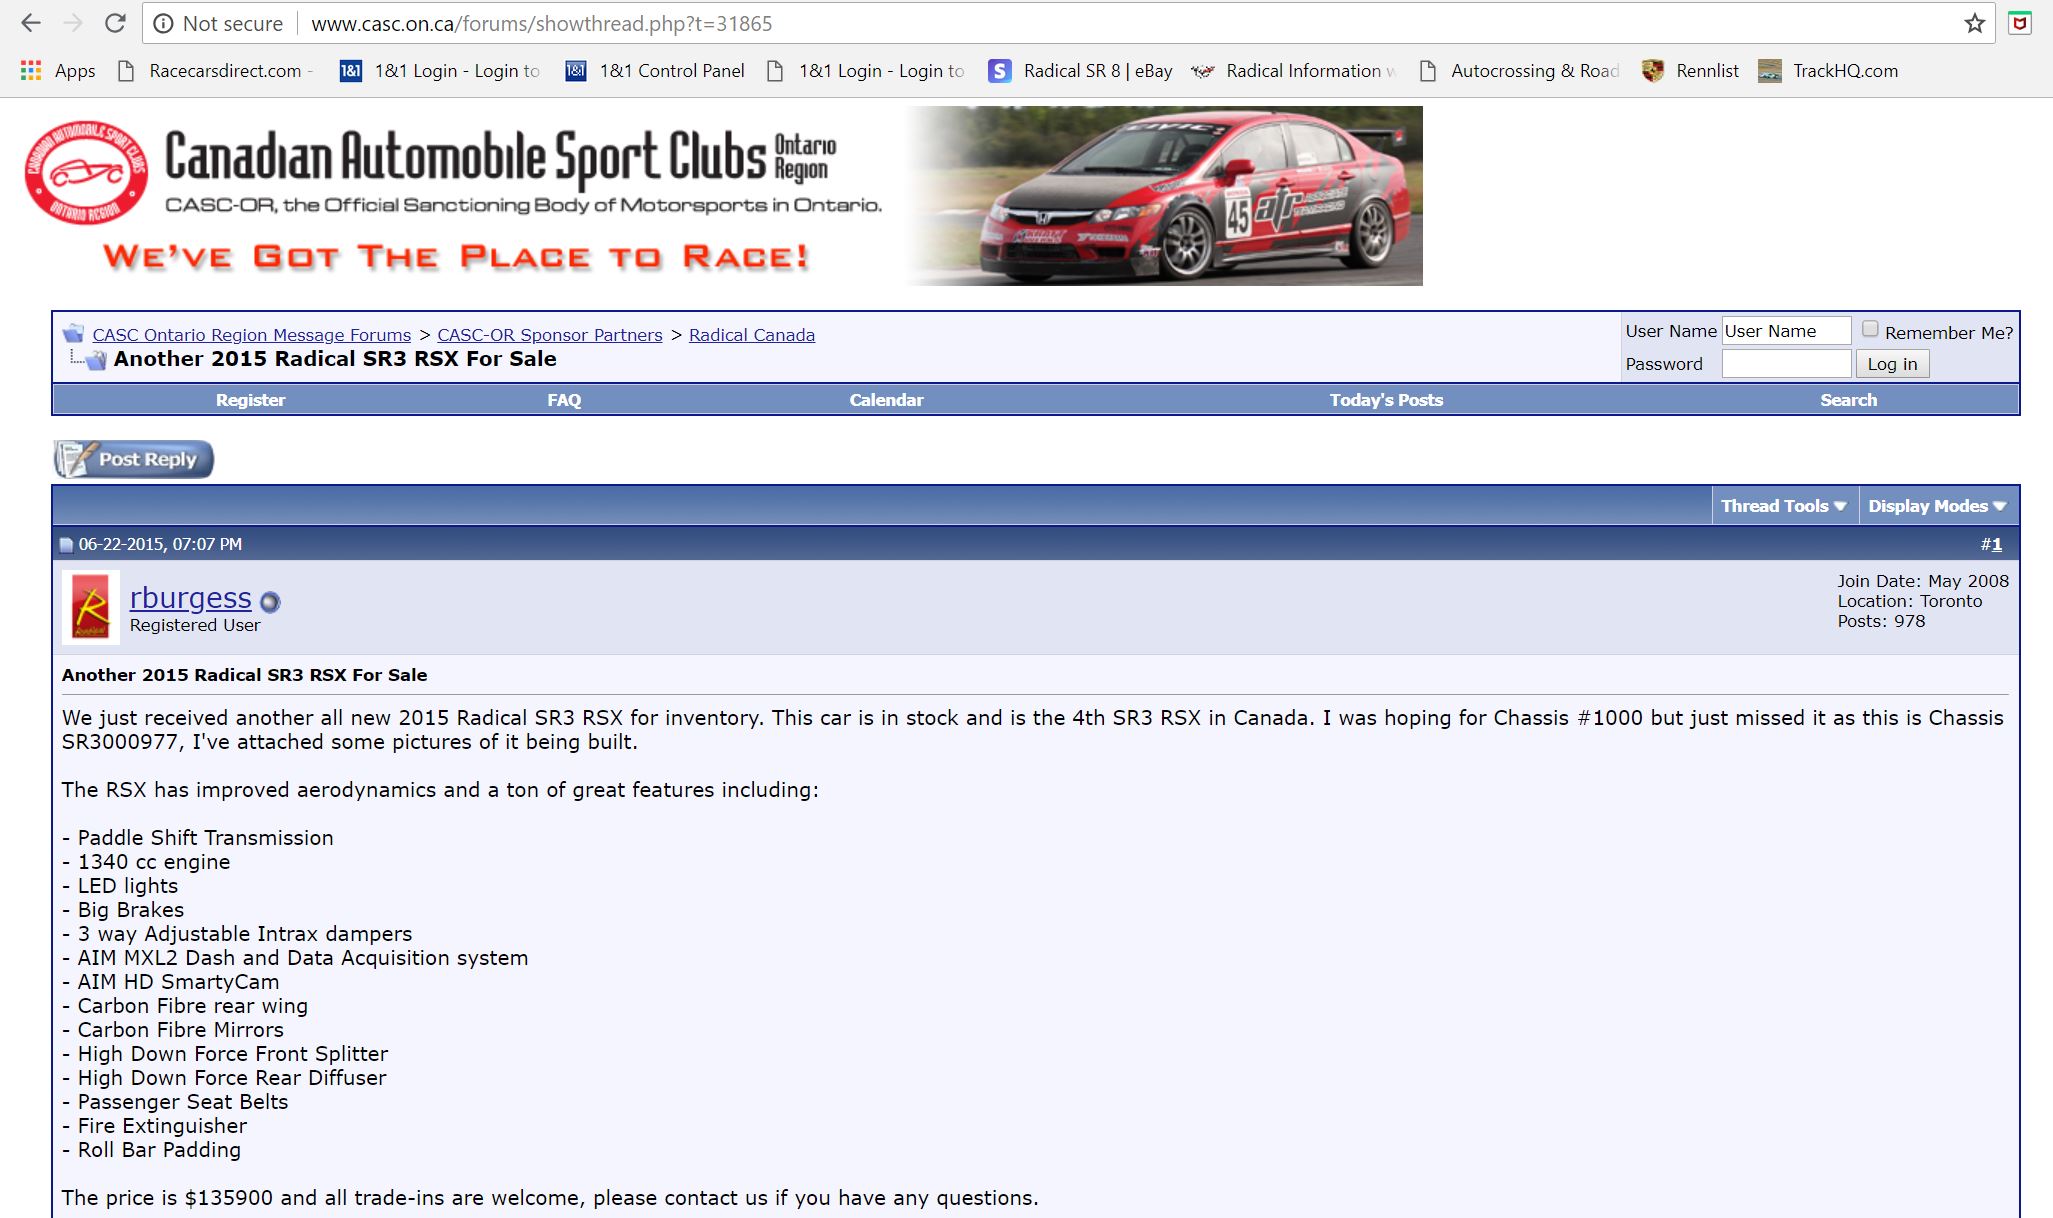Open the Radical Information bookmark

pyautogui.click(x=1294, y=71)
